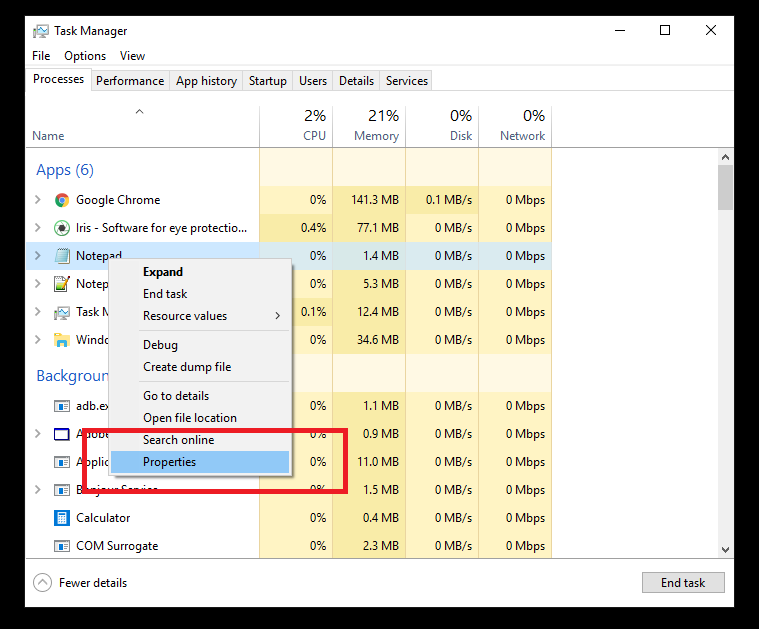Click the COM Surrogate process name
Image resolution: width=759 pixels, height=629 pixels.
[117, 546]
